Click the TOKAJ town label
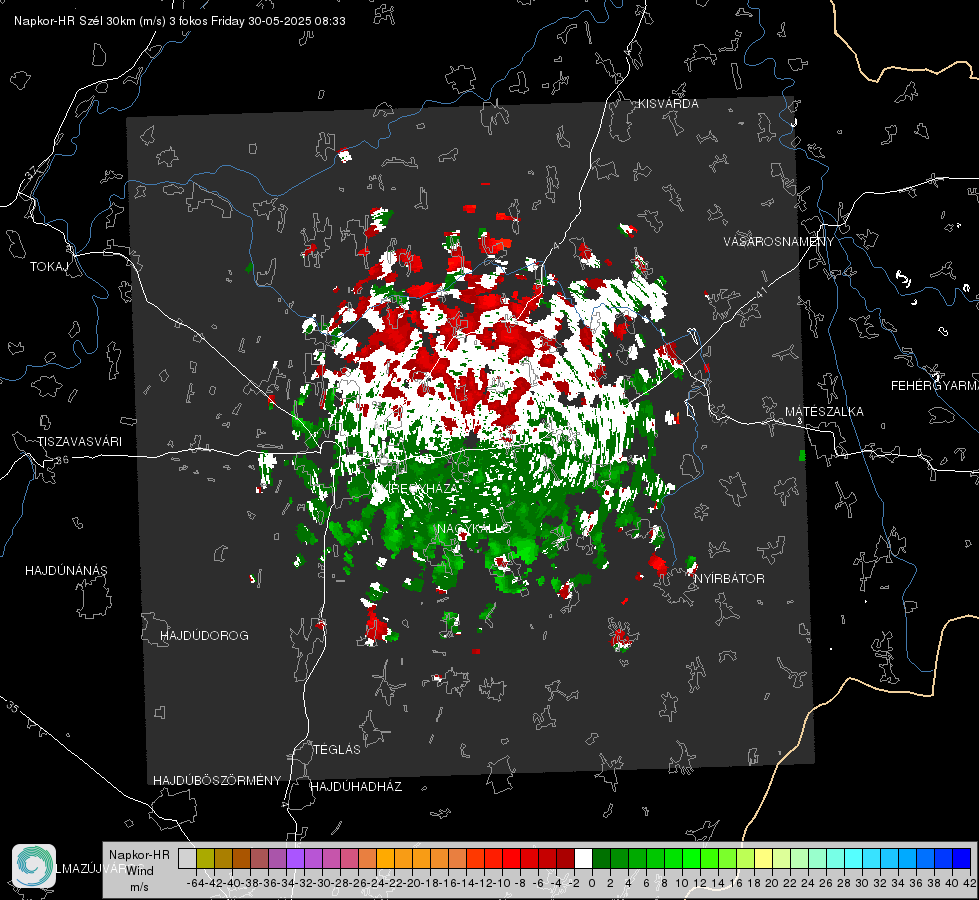Image resolution: width=979 pixels, height=900 pixels. (49, 267)
